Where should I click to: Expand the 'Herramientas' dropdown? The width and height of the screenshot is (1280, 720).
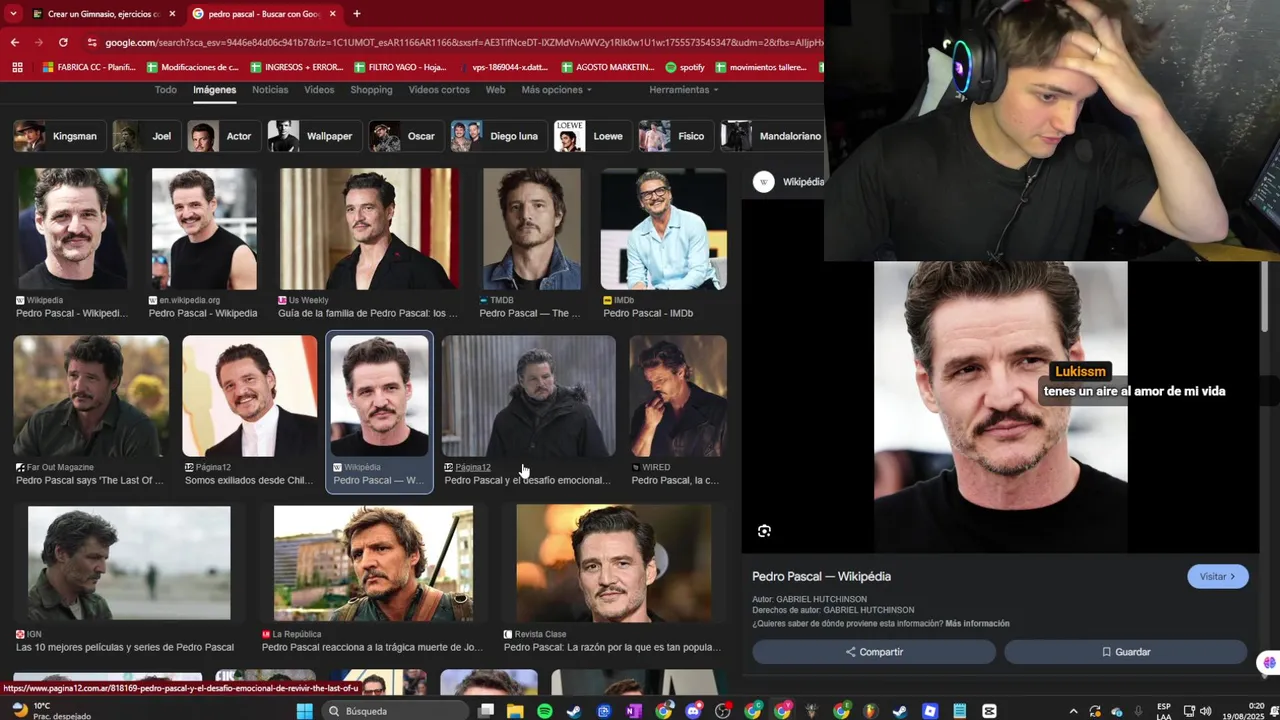click(684, 90)
